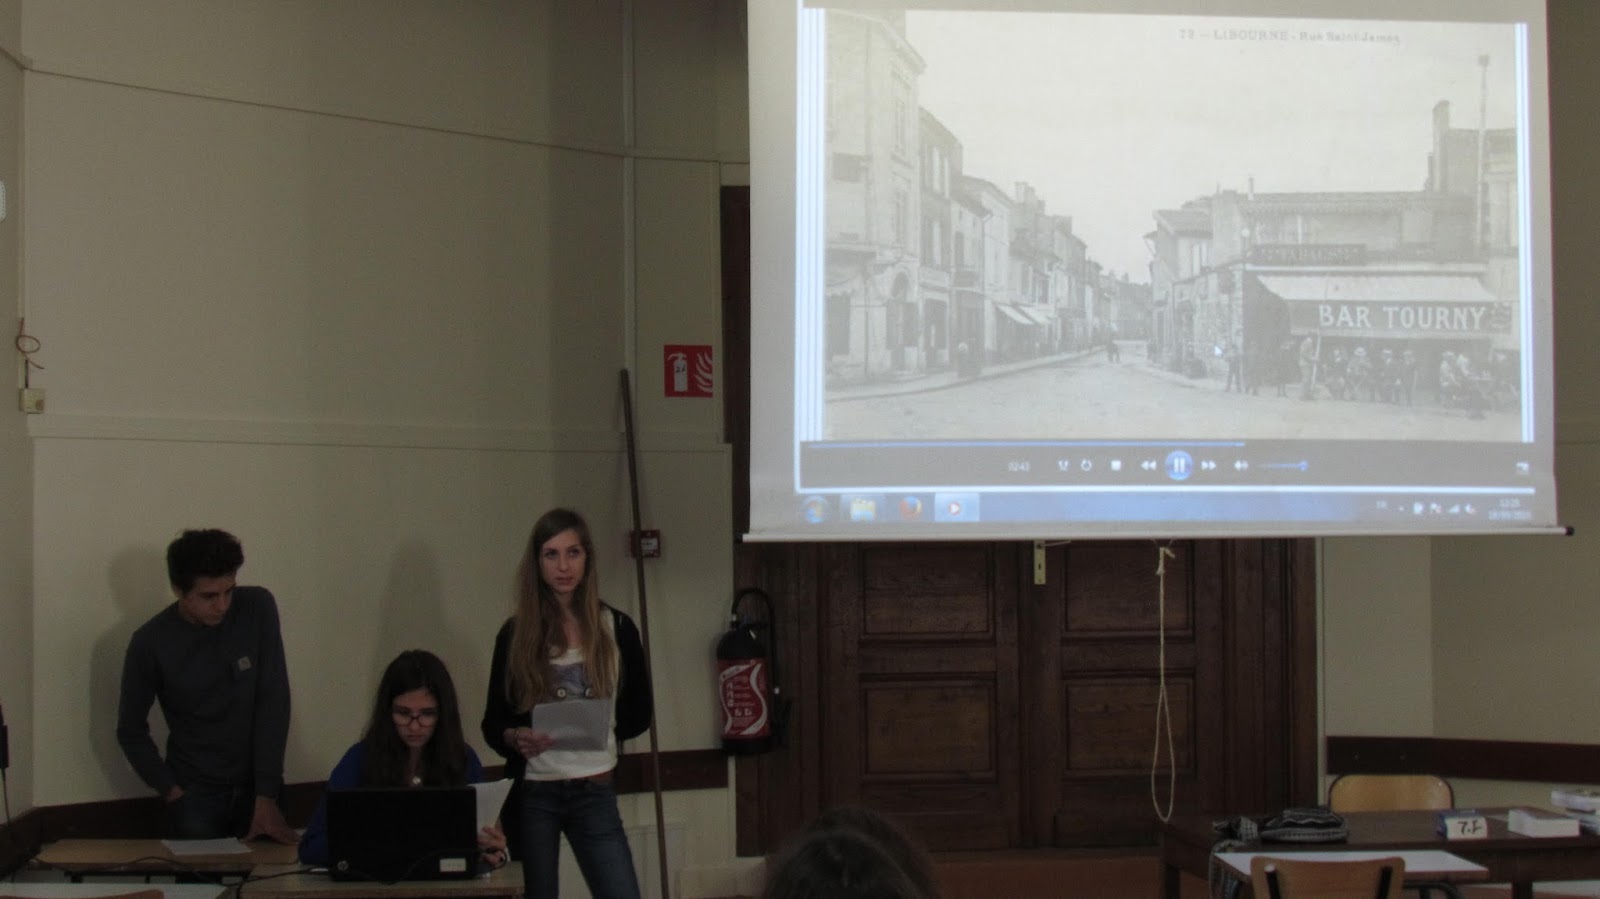Image resolution: width=1600 pixels, height=899 pixels.
Task: Open Windows Explorer from the taskbar
Action: (x=862, y=509)
